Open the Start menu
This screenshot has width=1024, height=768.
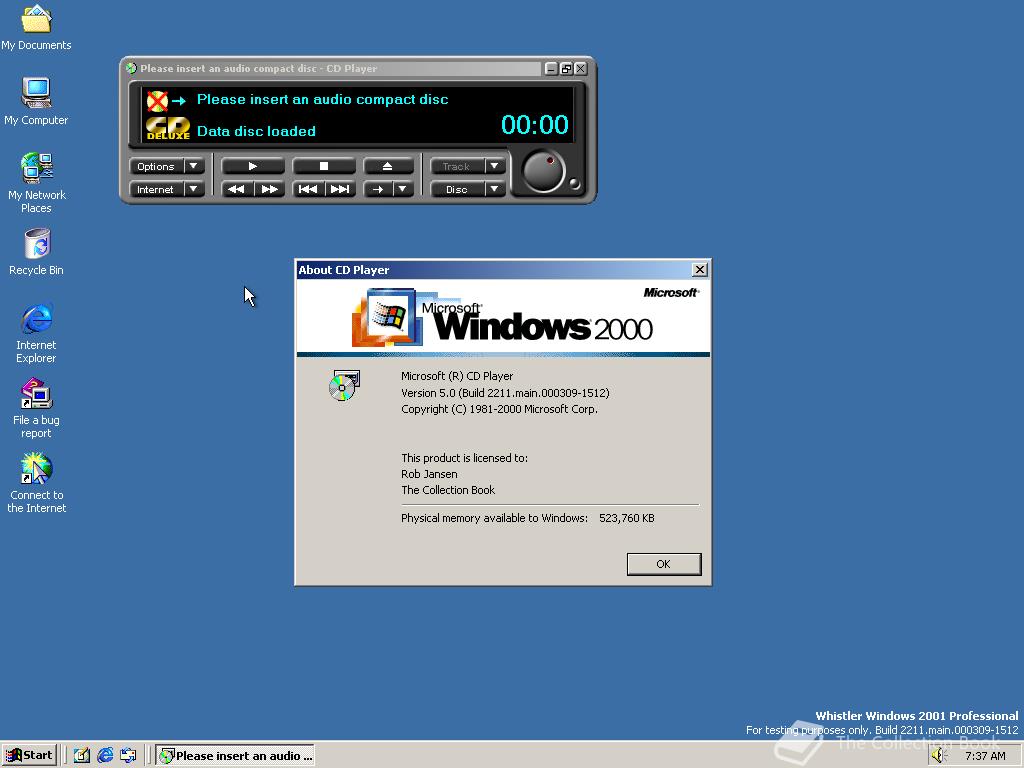click(x=29, y=756)
